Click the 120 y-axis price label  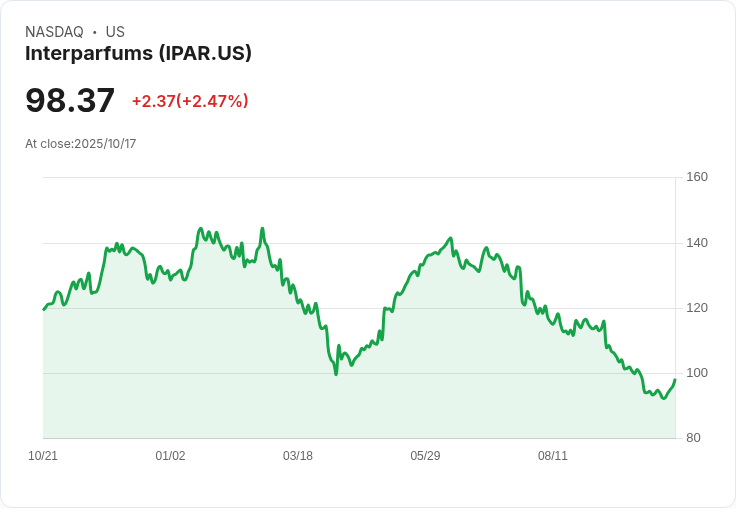pyautogui.click(x=697, y=308)
